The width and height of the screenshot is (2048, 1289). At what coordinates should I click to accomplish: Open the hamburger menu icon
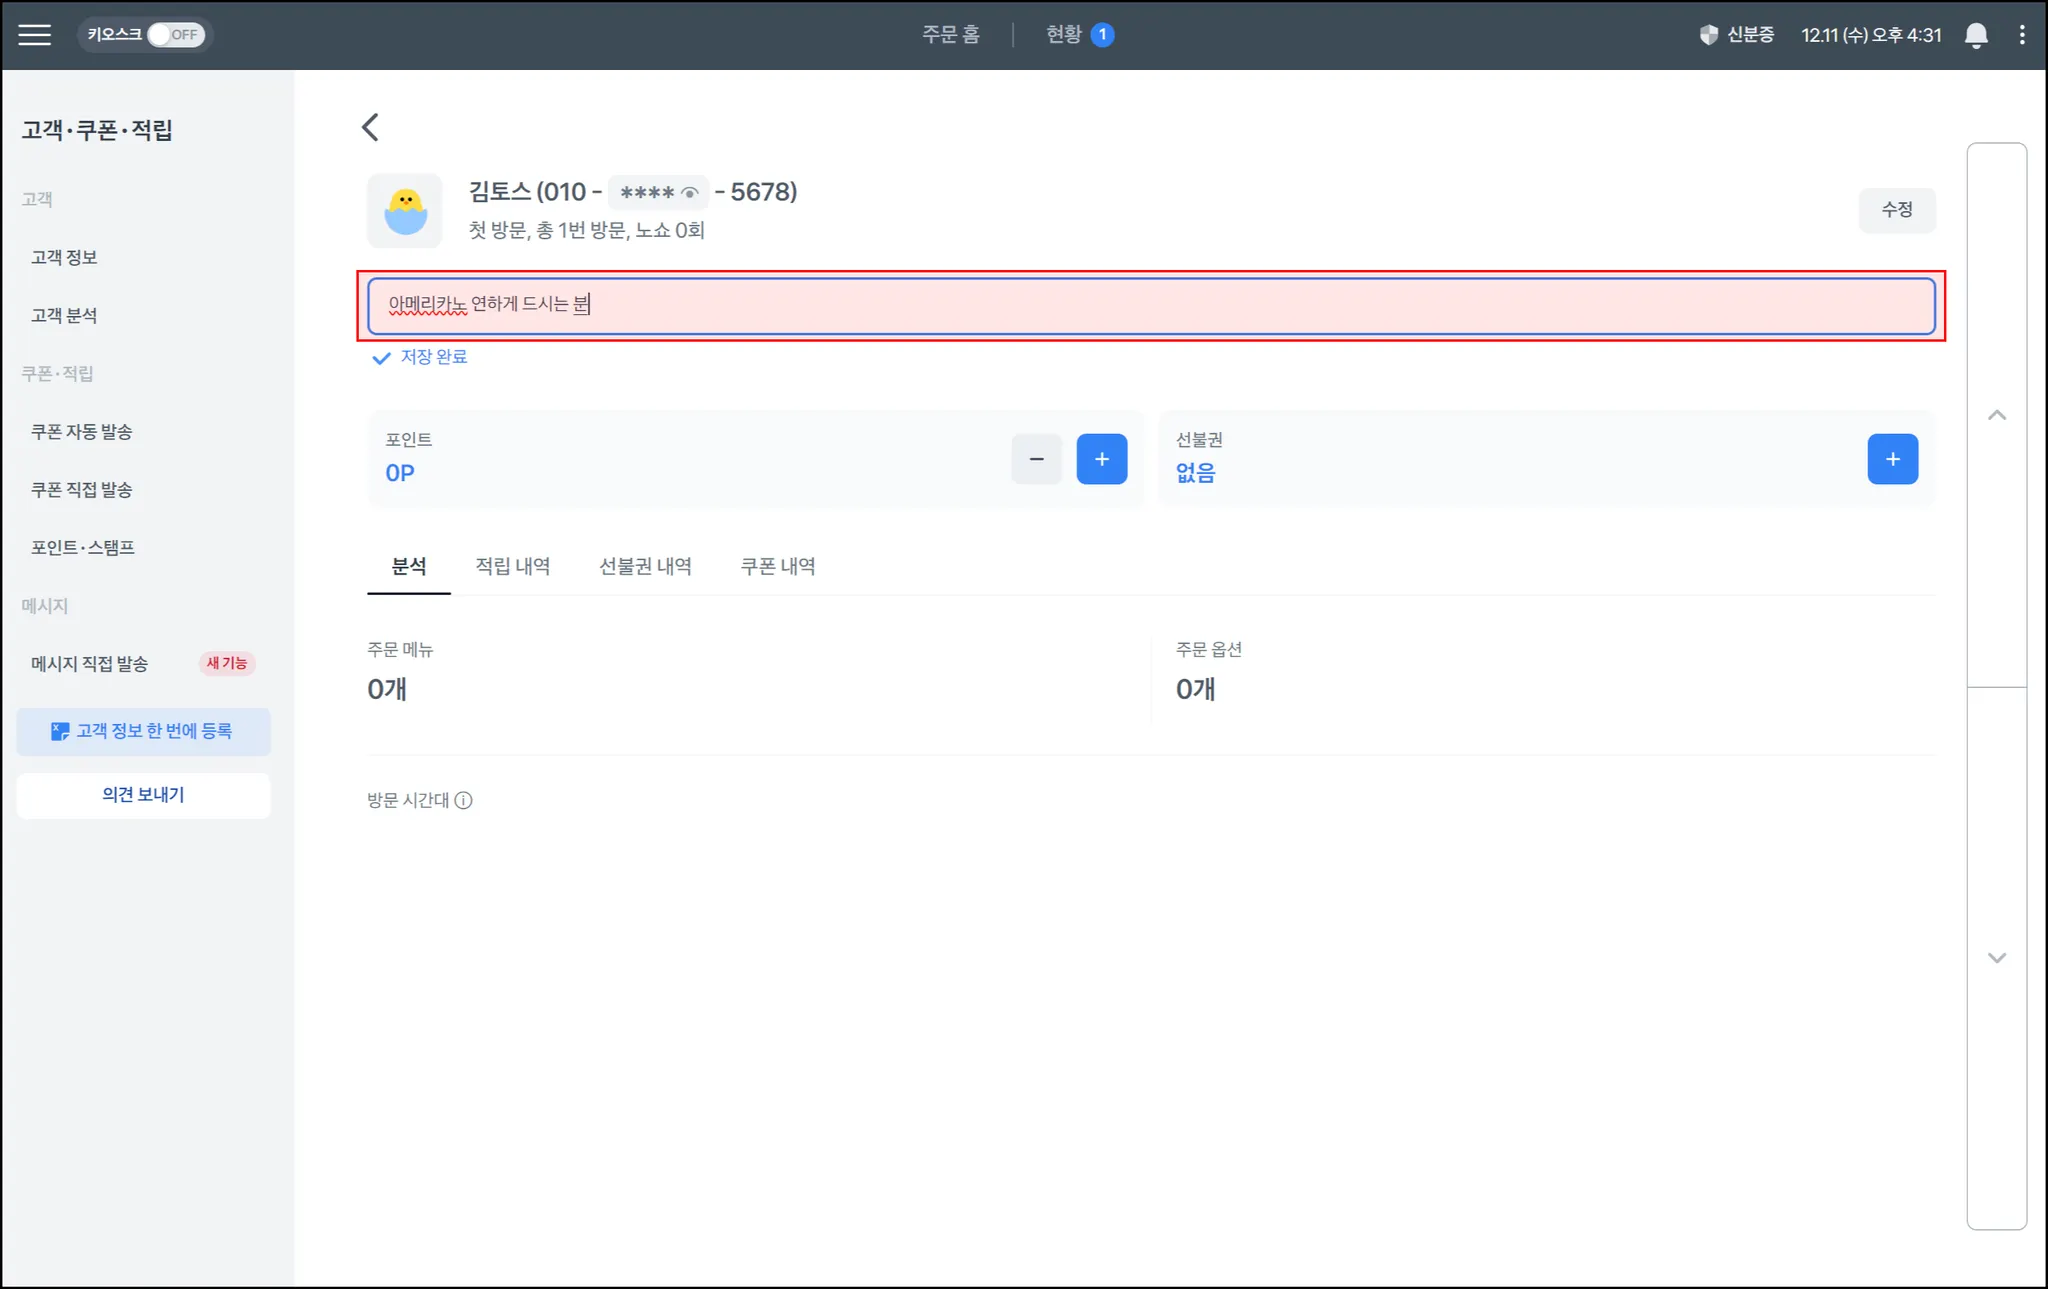coord(35,35)
